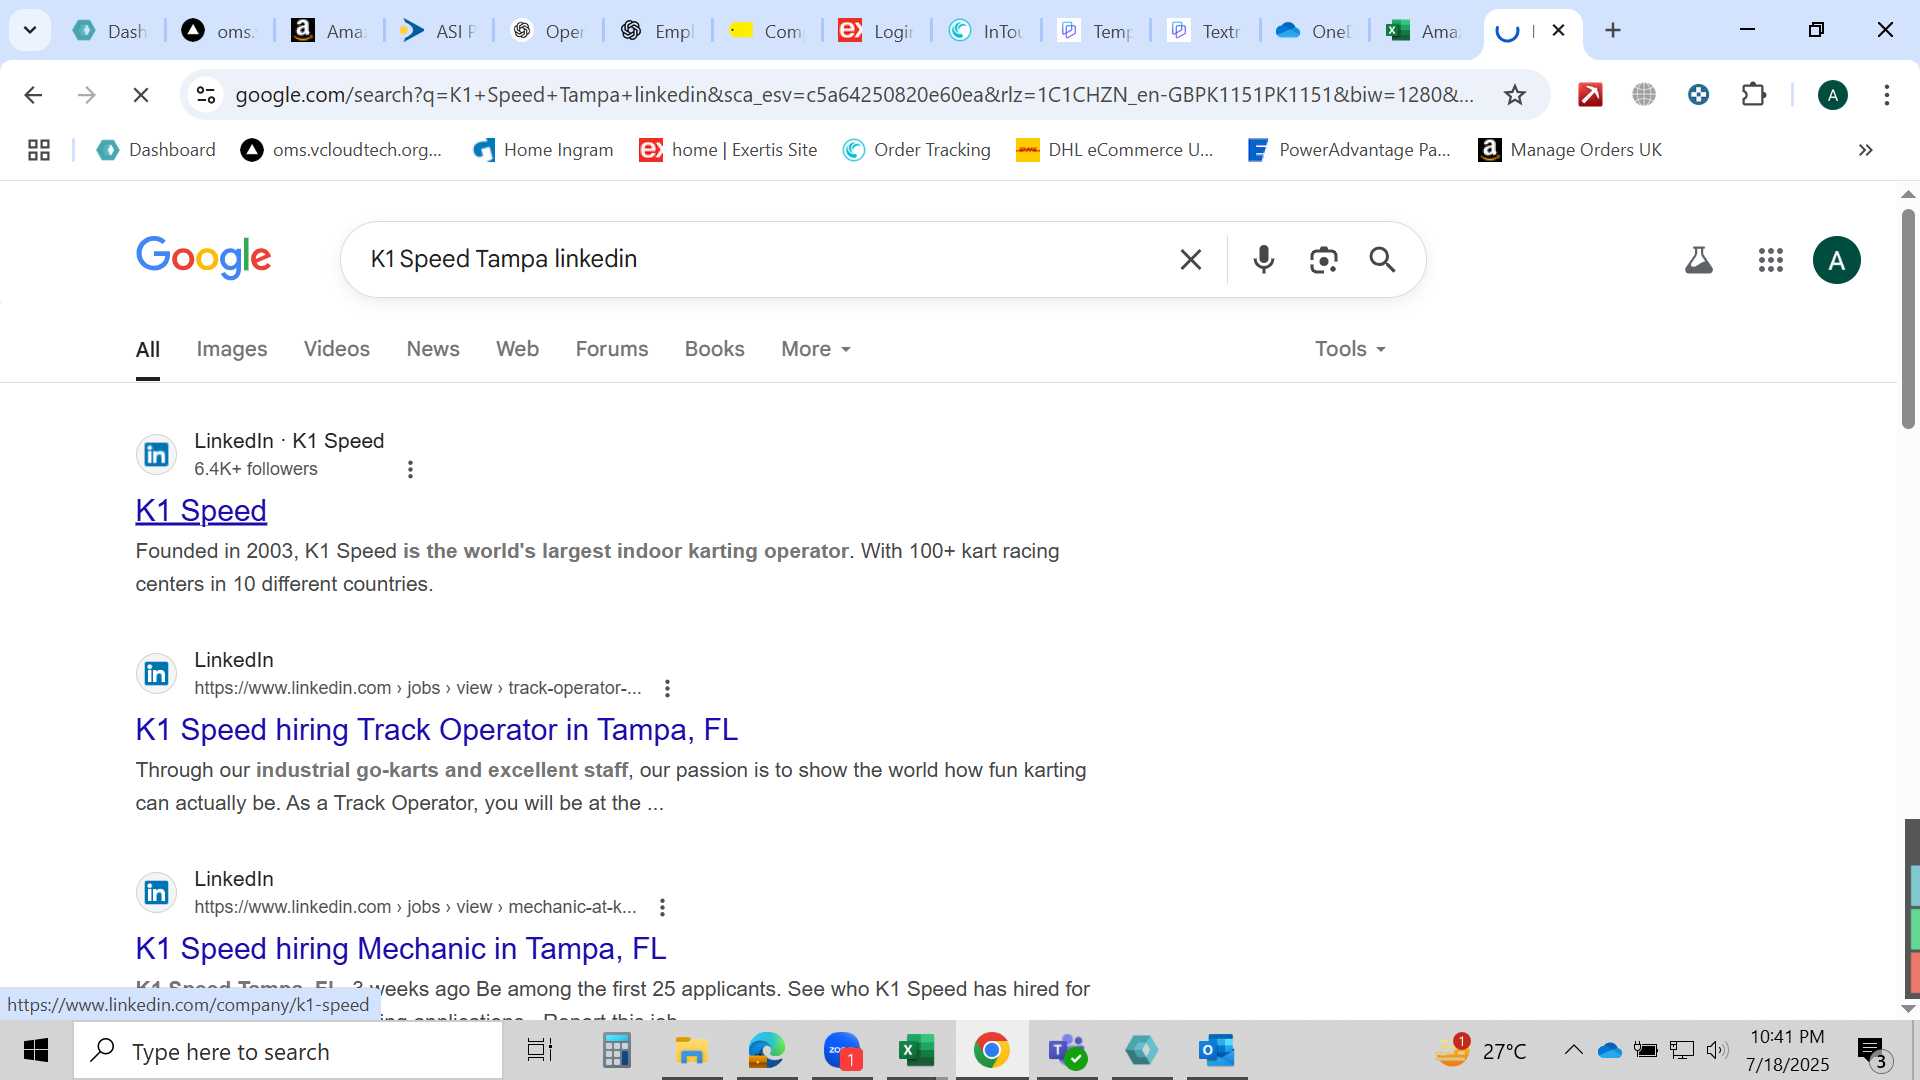Open Zoom from the taskbar
The image size is (1920, 1080).
[842, 1051]
